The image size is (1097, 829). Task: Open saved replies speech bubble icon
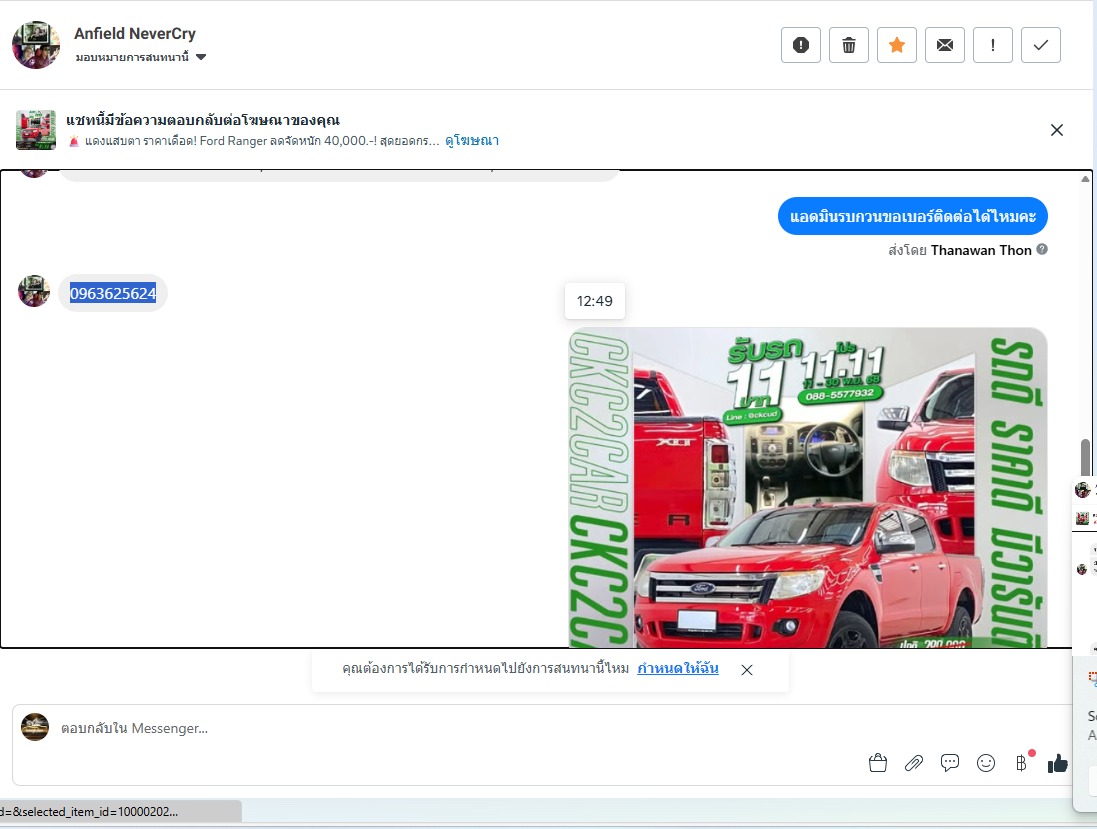[949, 763]
